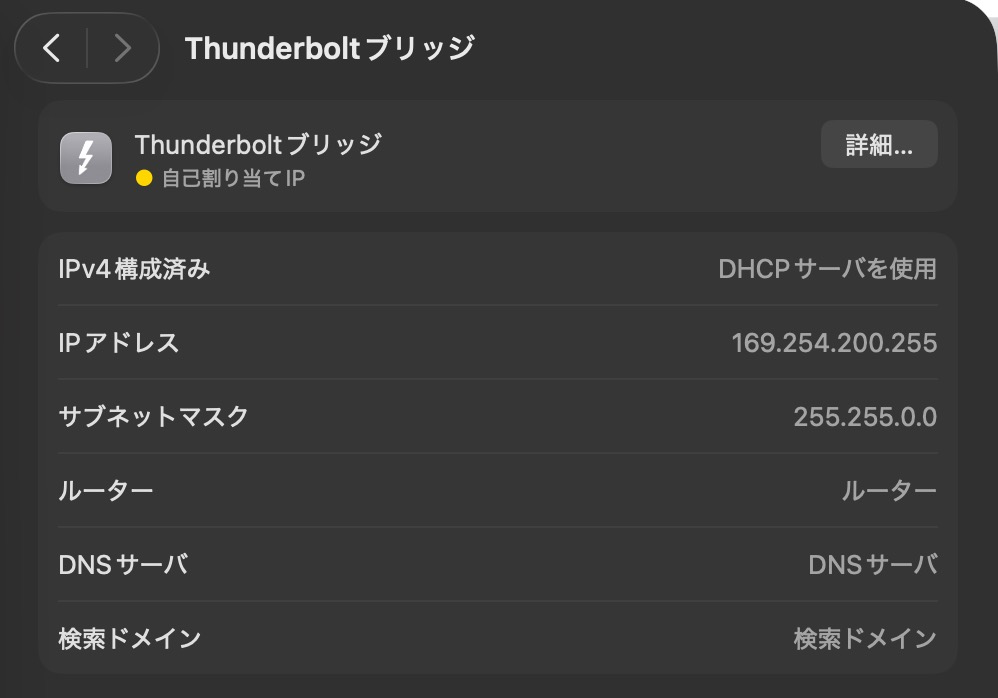Click the ルーター placeholder value field
Image resolution: width=998 pixels, height=698 pixels.
point(889,491)
